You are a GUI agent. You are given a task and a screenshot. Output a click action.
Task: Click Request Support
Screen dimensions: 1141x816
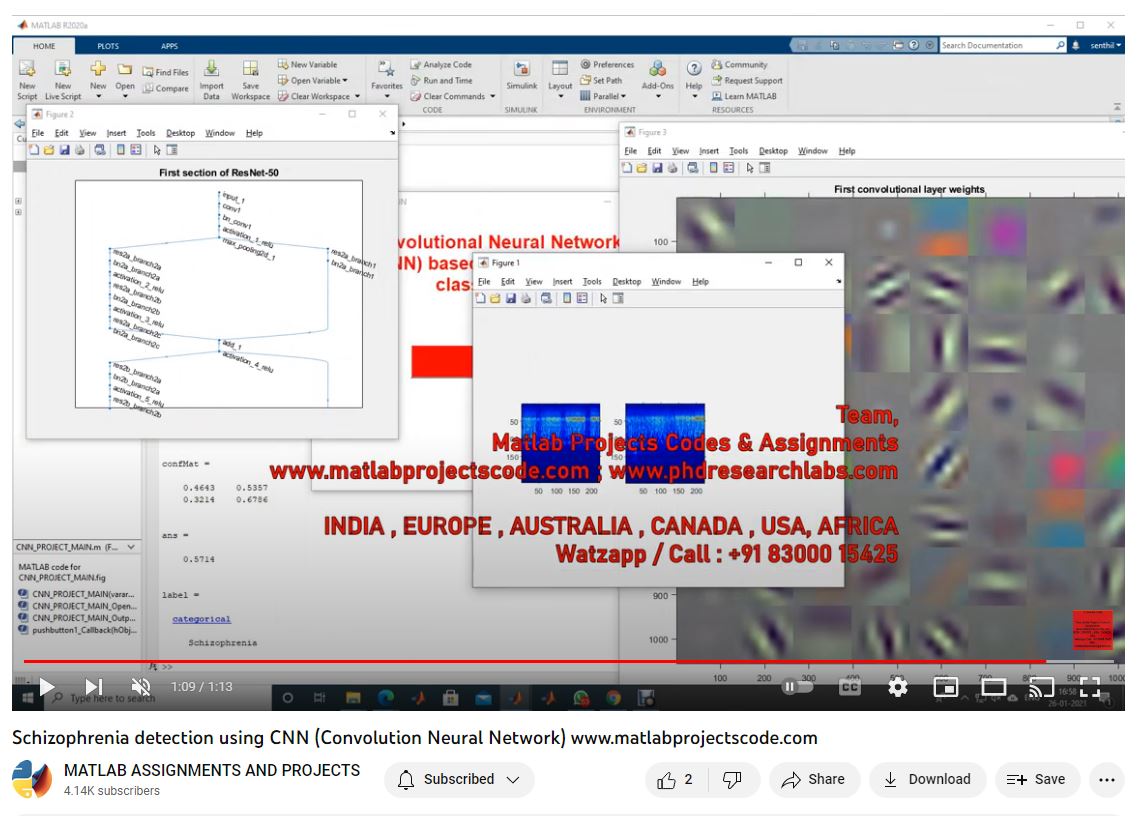click(747, 80)
